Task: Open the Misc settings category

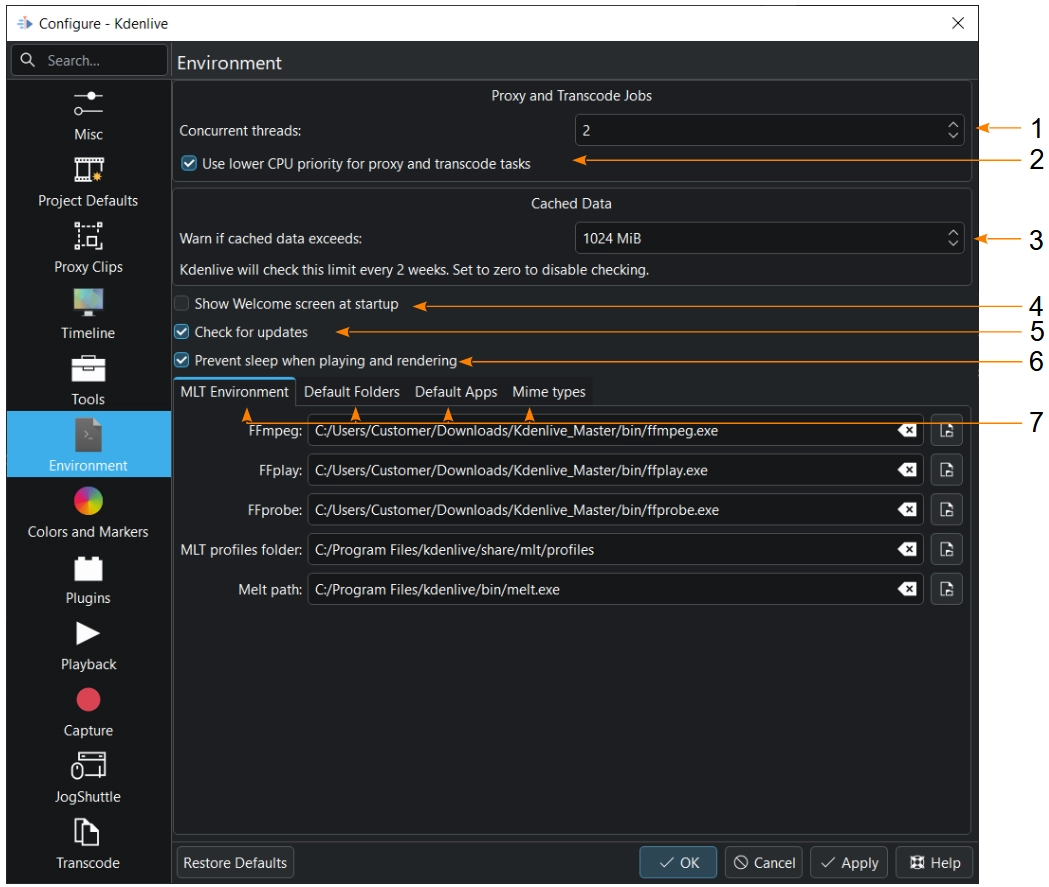Action: 88,115
